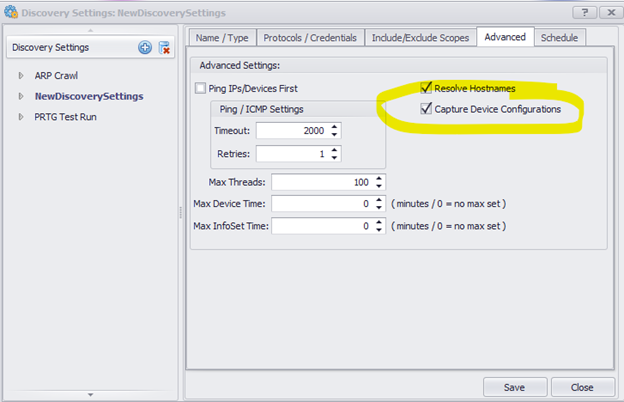Screen dimensions: 624x402
Task: Open the Schedule tab
Action: tap(559, 38)
